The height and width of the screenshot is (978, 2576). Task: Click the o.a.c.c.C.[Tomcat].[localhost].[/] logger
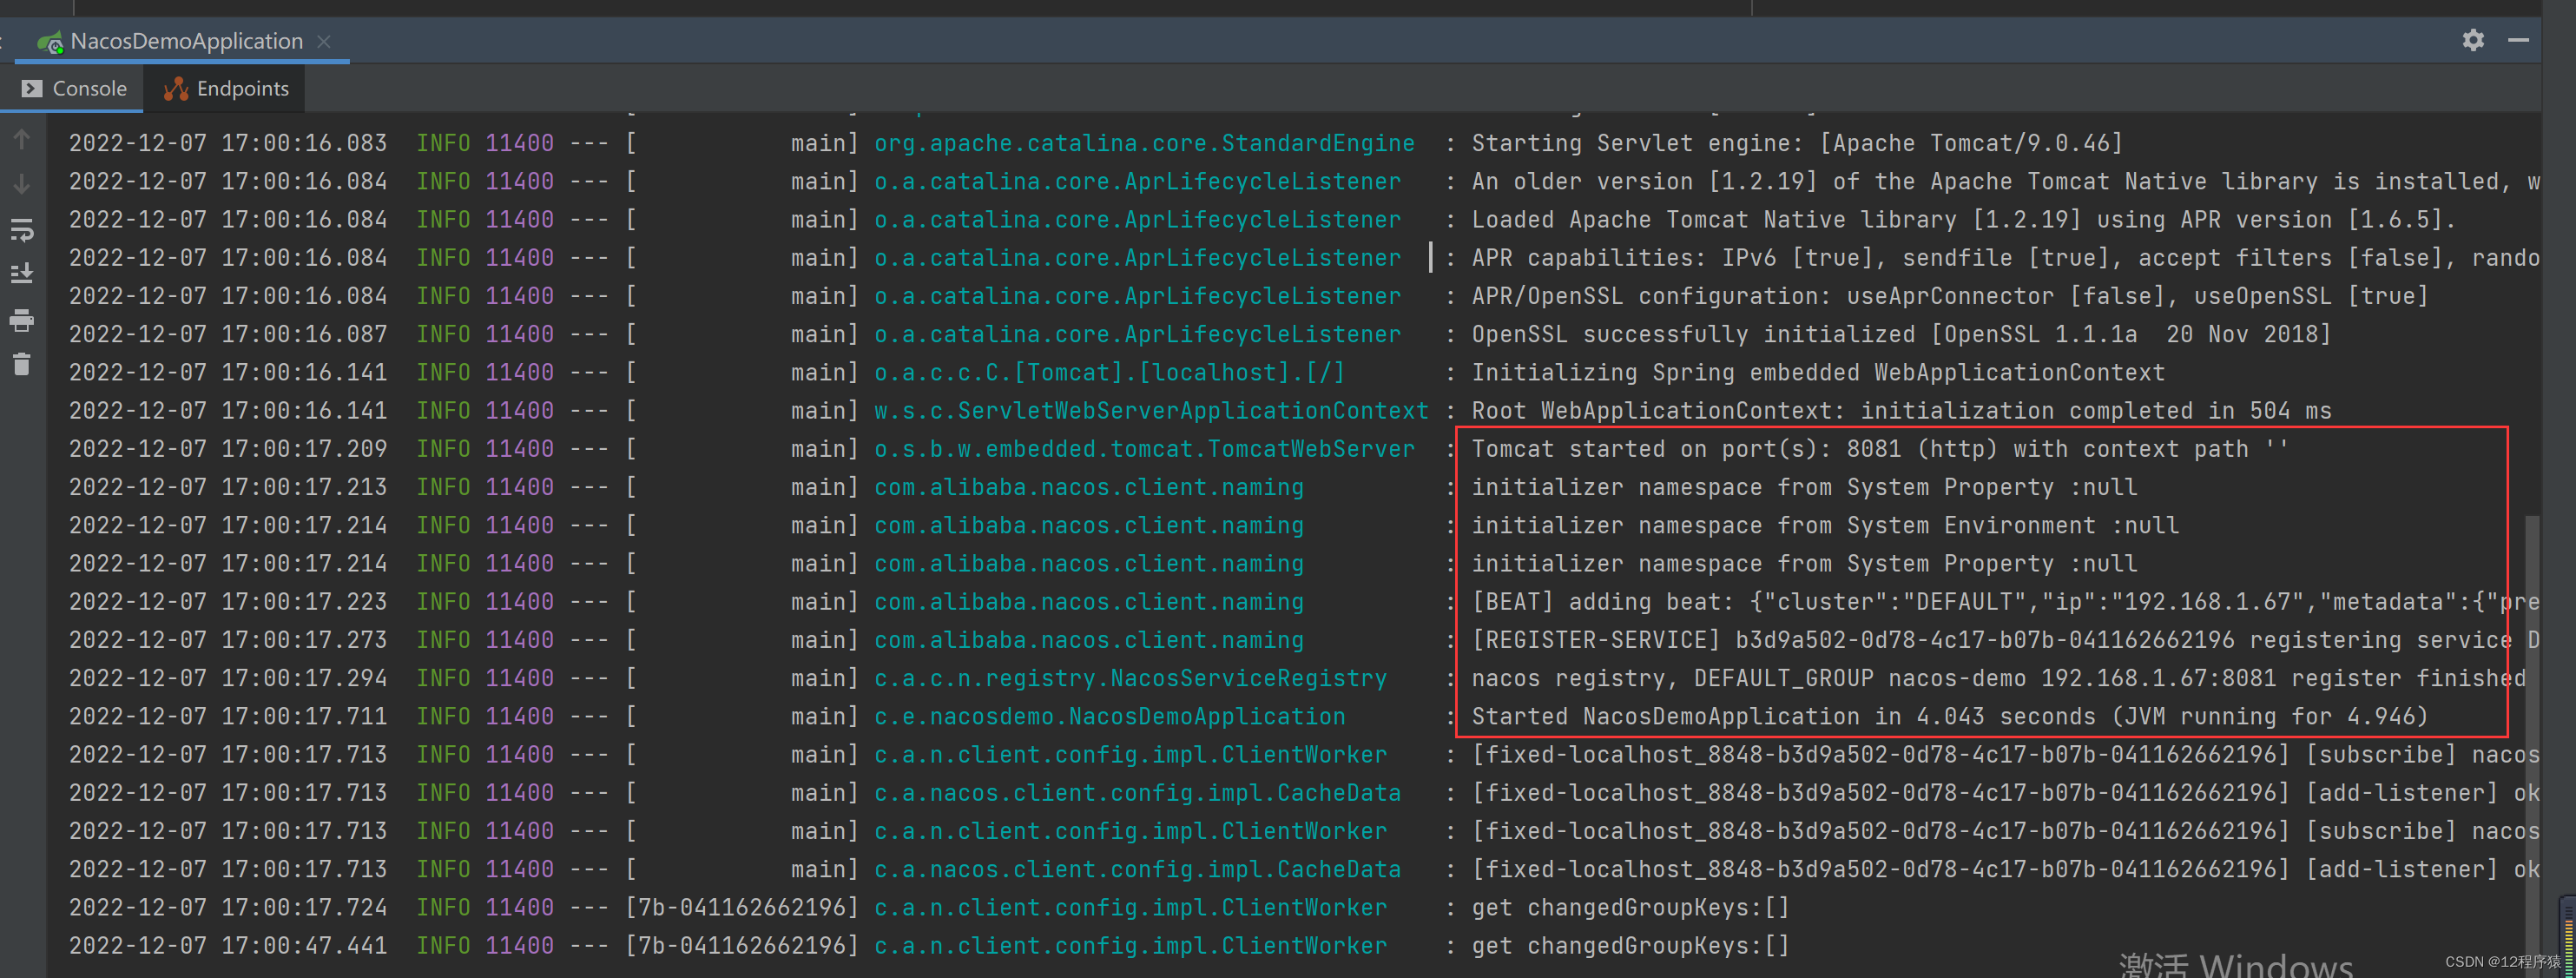[1109, 373]
